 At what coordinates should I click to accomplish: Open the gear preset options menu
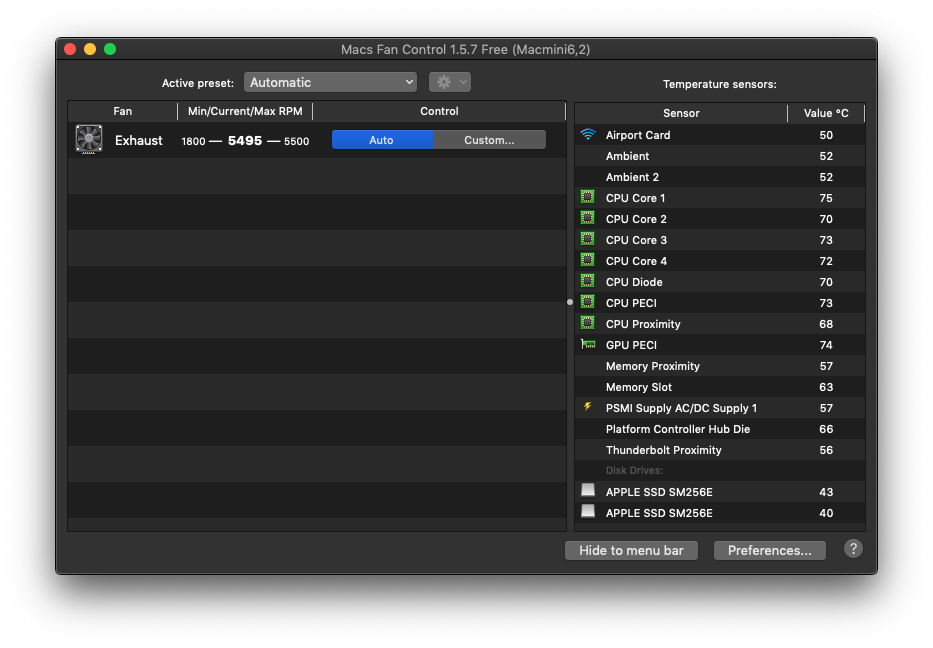point(449,83)
